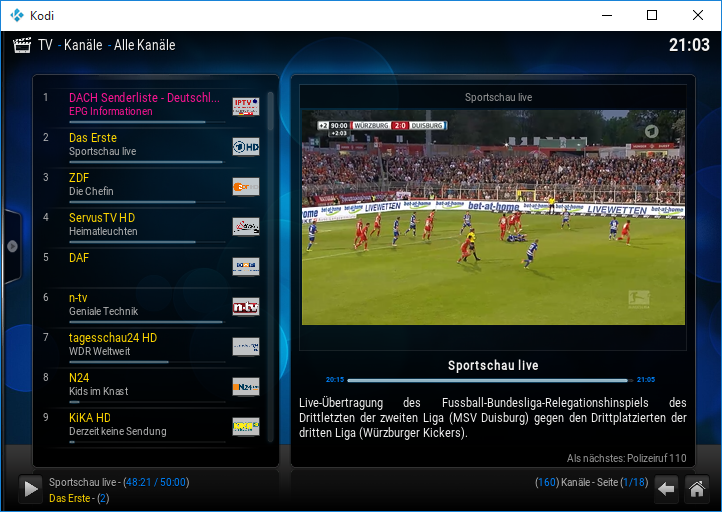Minimize the Kodi window
The height and width of the screenshot is (512, 722).
[607, 15]
